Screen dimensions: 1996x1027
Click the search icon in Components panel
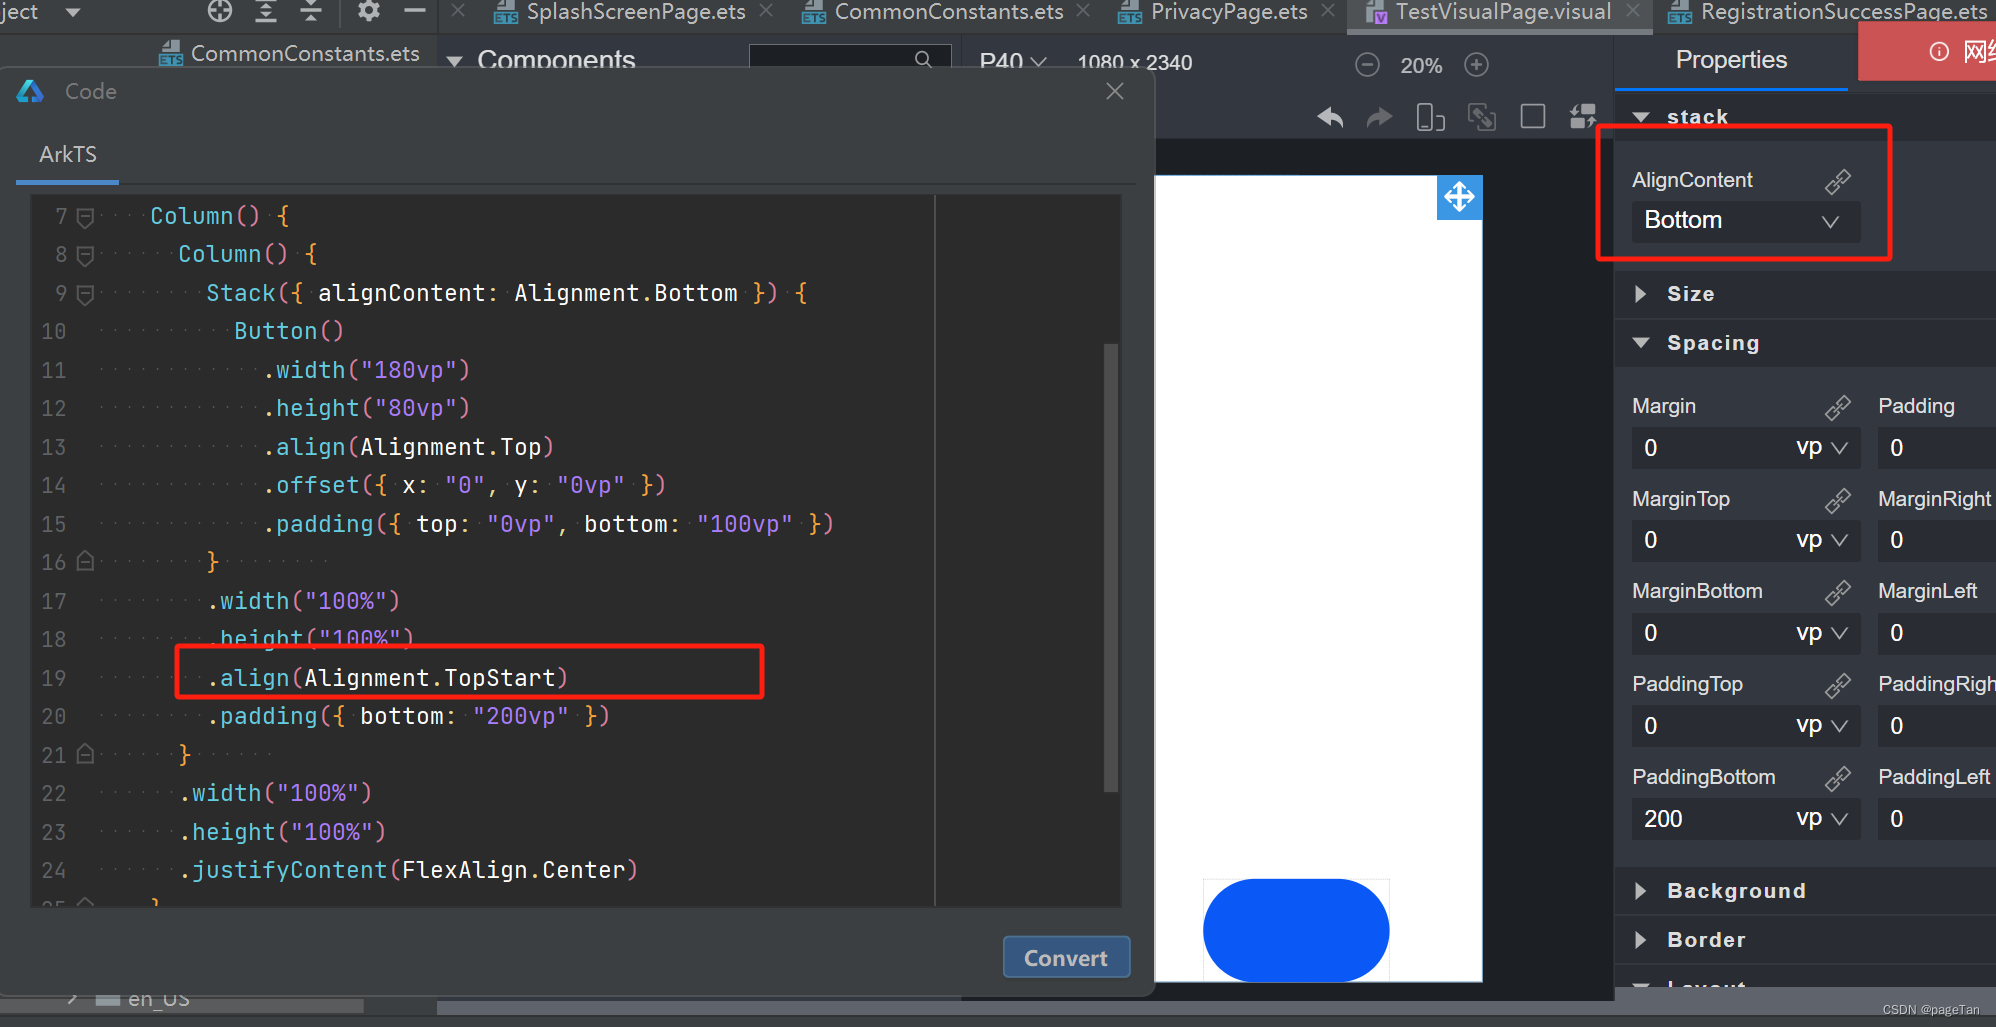pos(923,59)
